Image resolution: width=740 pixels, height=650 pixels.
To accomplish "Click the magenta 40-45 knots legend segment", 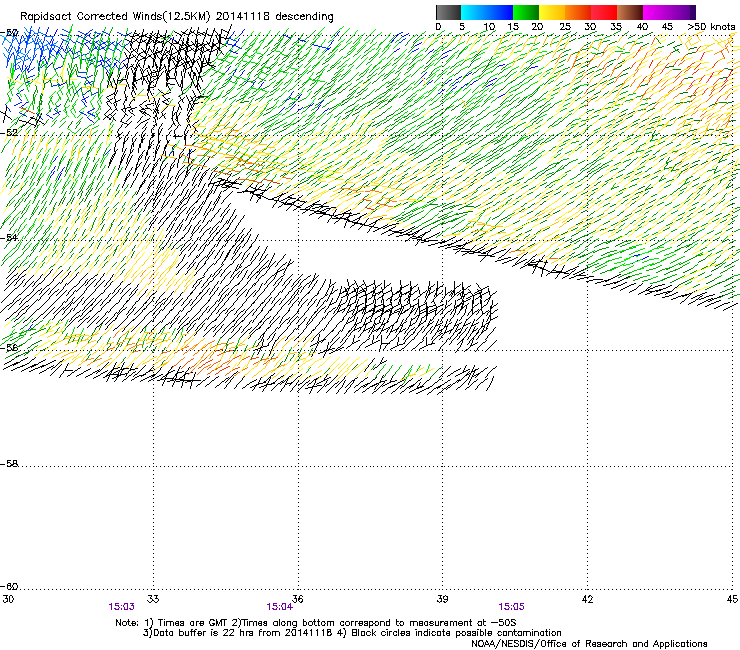I will [x=656, y=12].
